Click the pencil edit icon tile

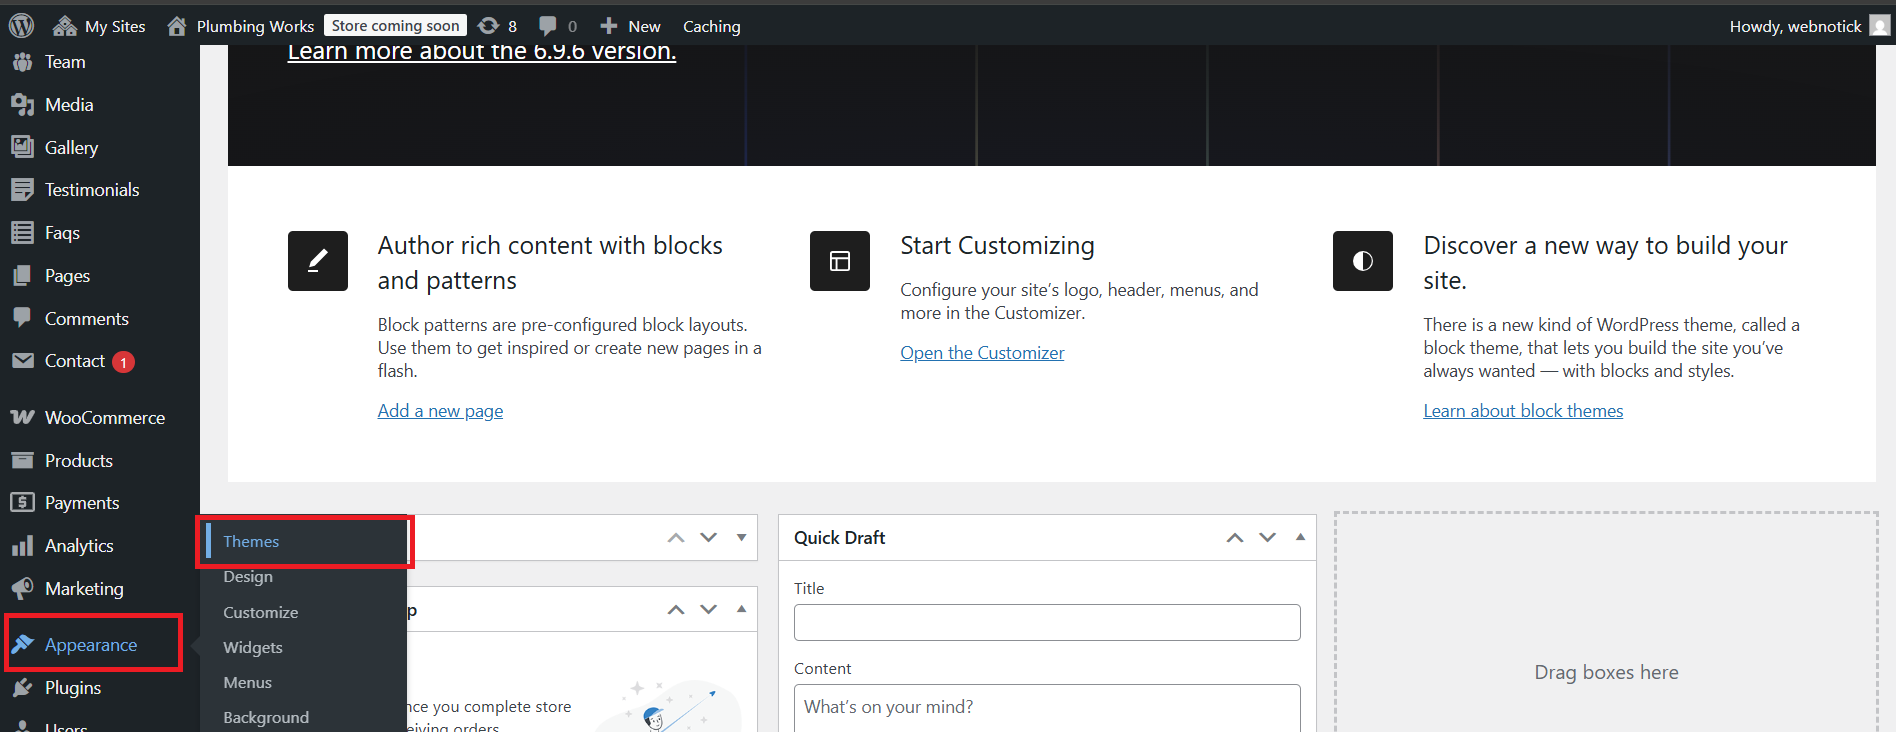click(318, 261)
